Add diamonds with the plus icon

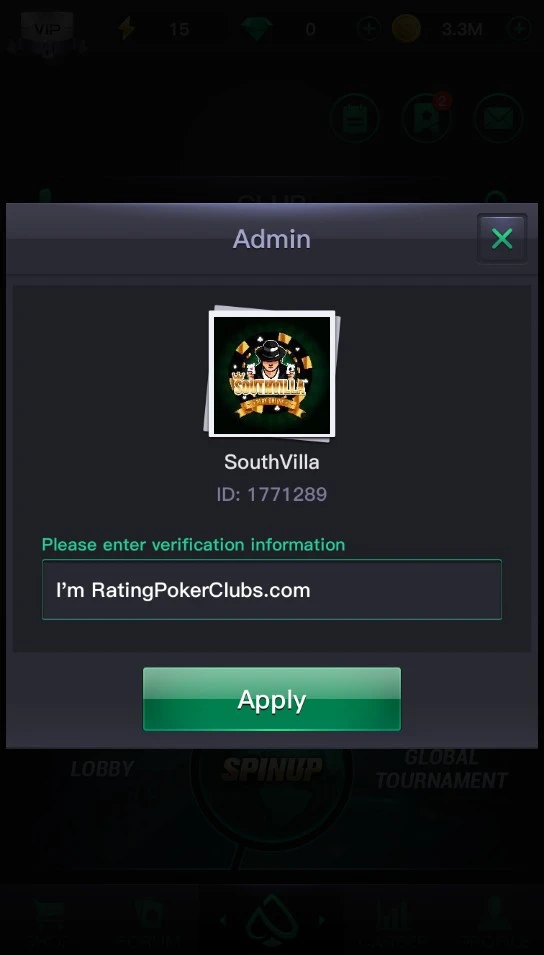point(369,29)
